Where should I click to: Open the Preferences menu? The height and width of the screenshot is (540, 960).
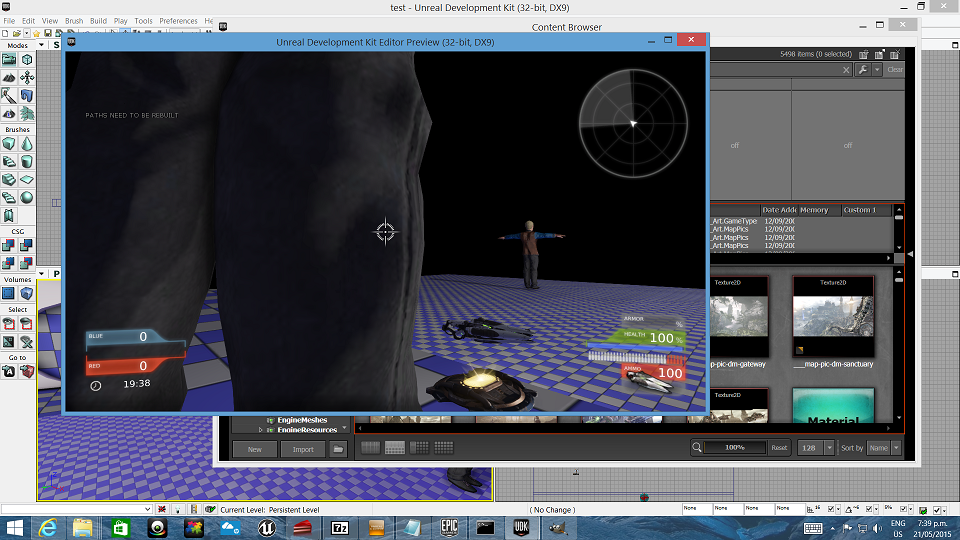179,21
